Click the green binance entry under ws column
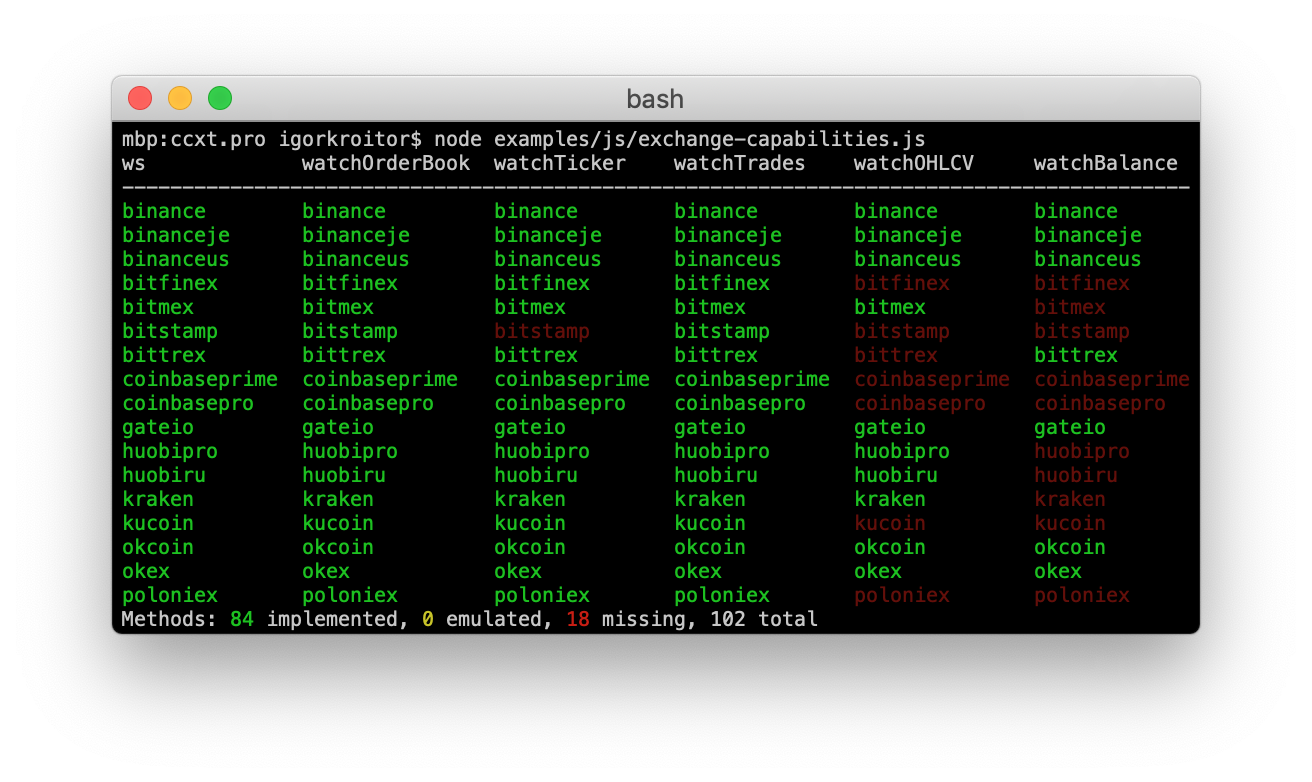Image resolution: width=1312 pixels, height=782 pixels. click(x=164, y=211)
